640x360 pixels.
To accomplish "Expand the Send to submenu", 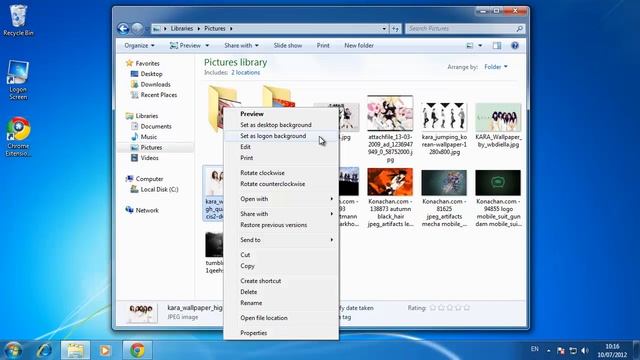I will coord(281,240).
